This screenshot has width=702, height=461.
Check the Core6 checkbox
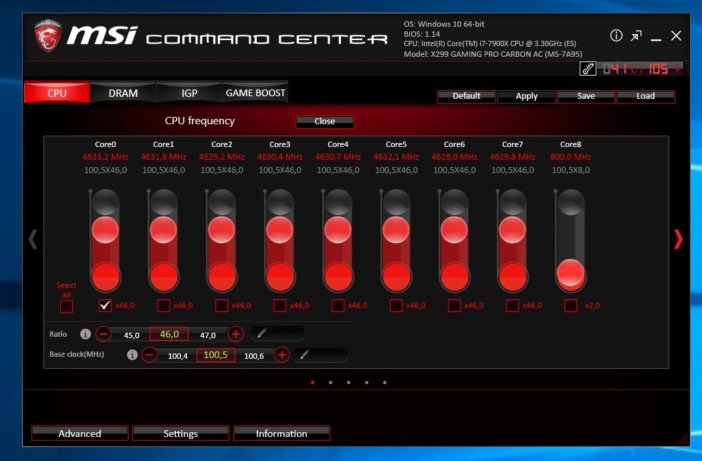(454, 306)
